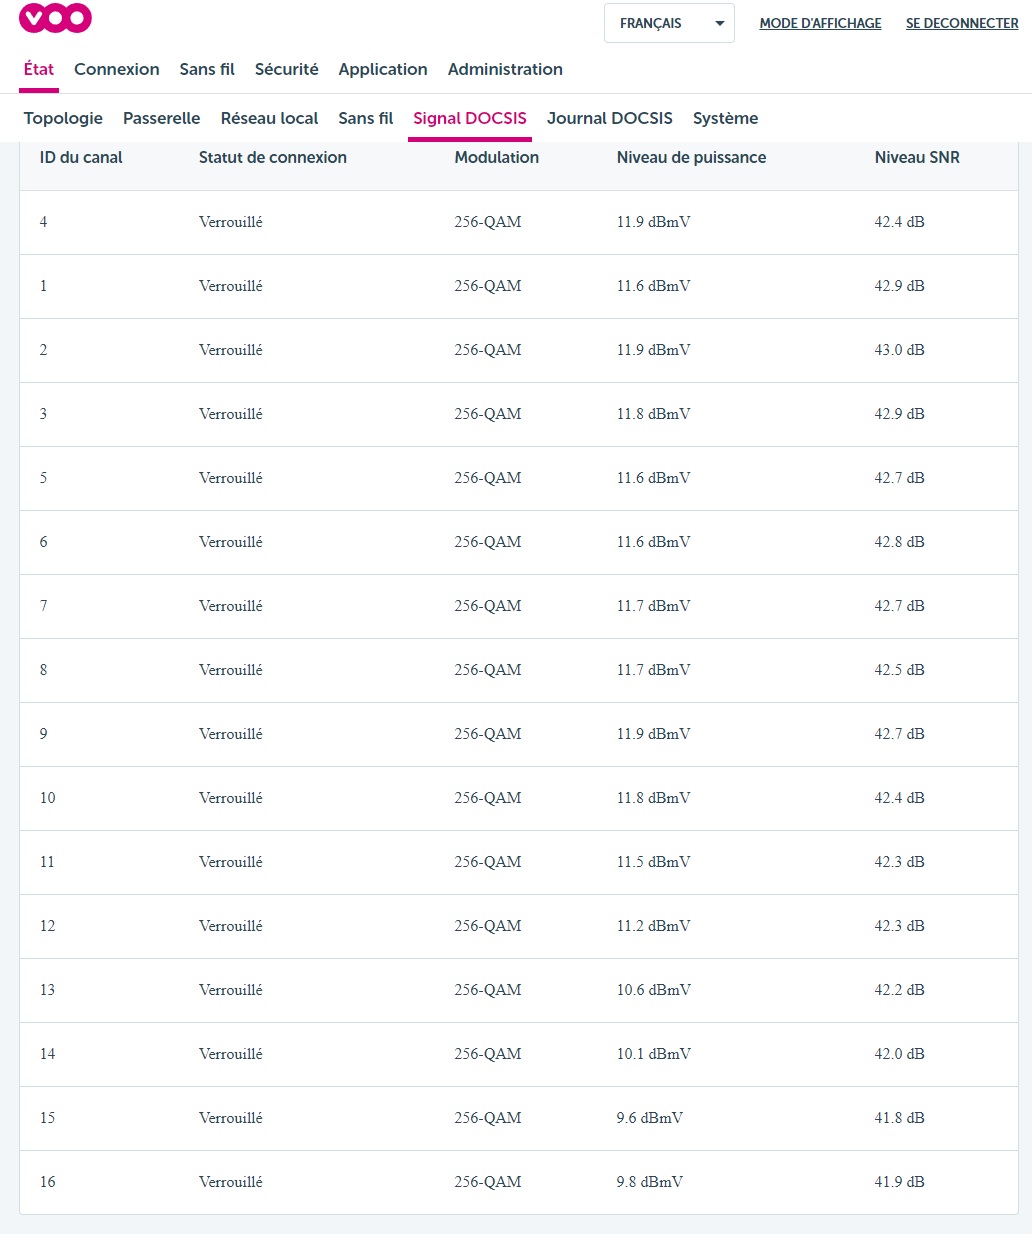Open the Sécurité menu
The width and height of the screenshot is (1032, 1234).
[x=286, y=69]
